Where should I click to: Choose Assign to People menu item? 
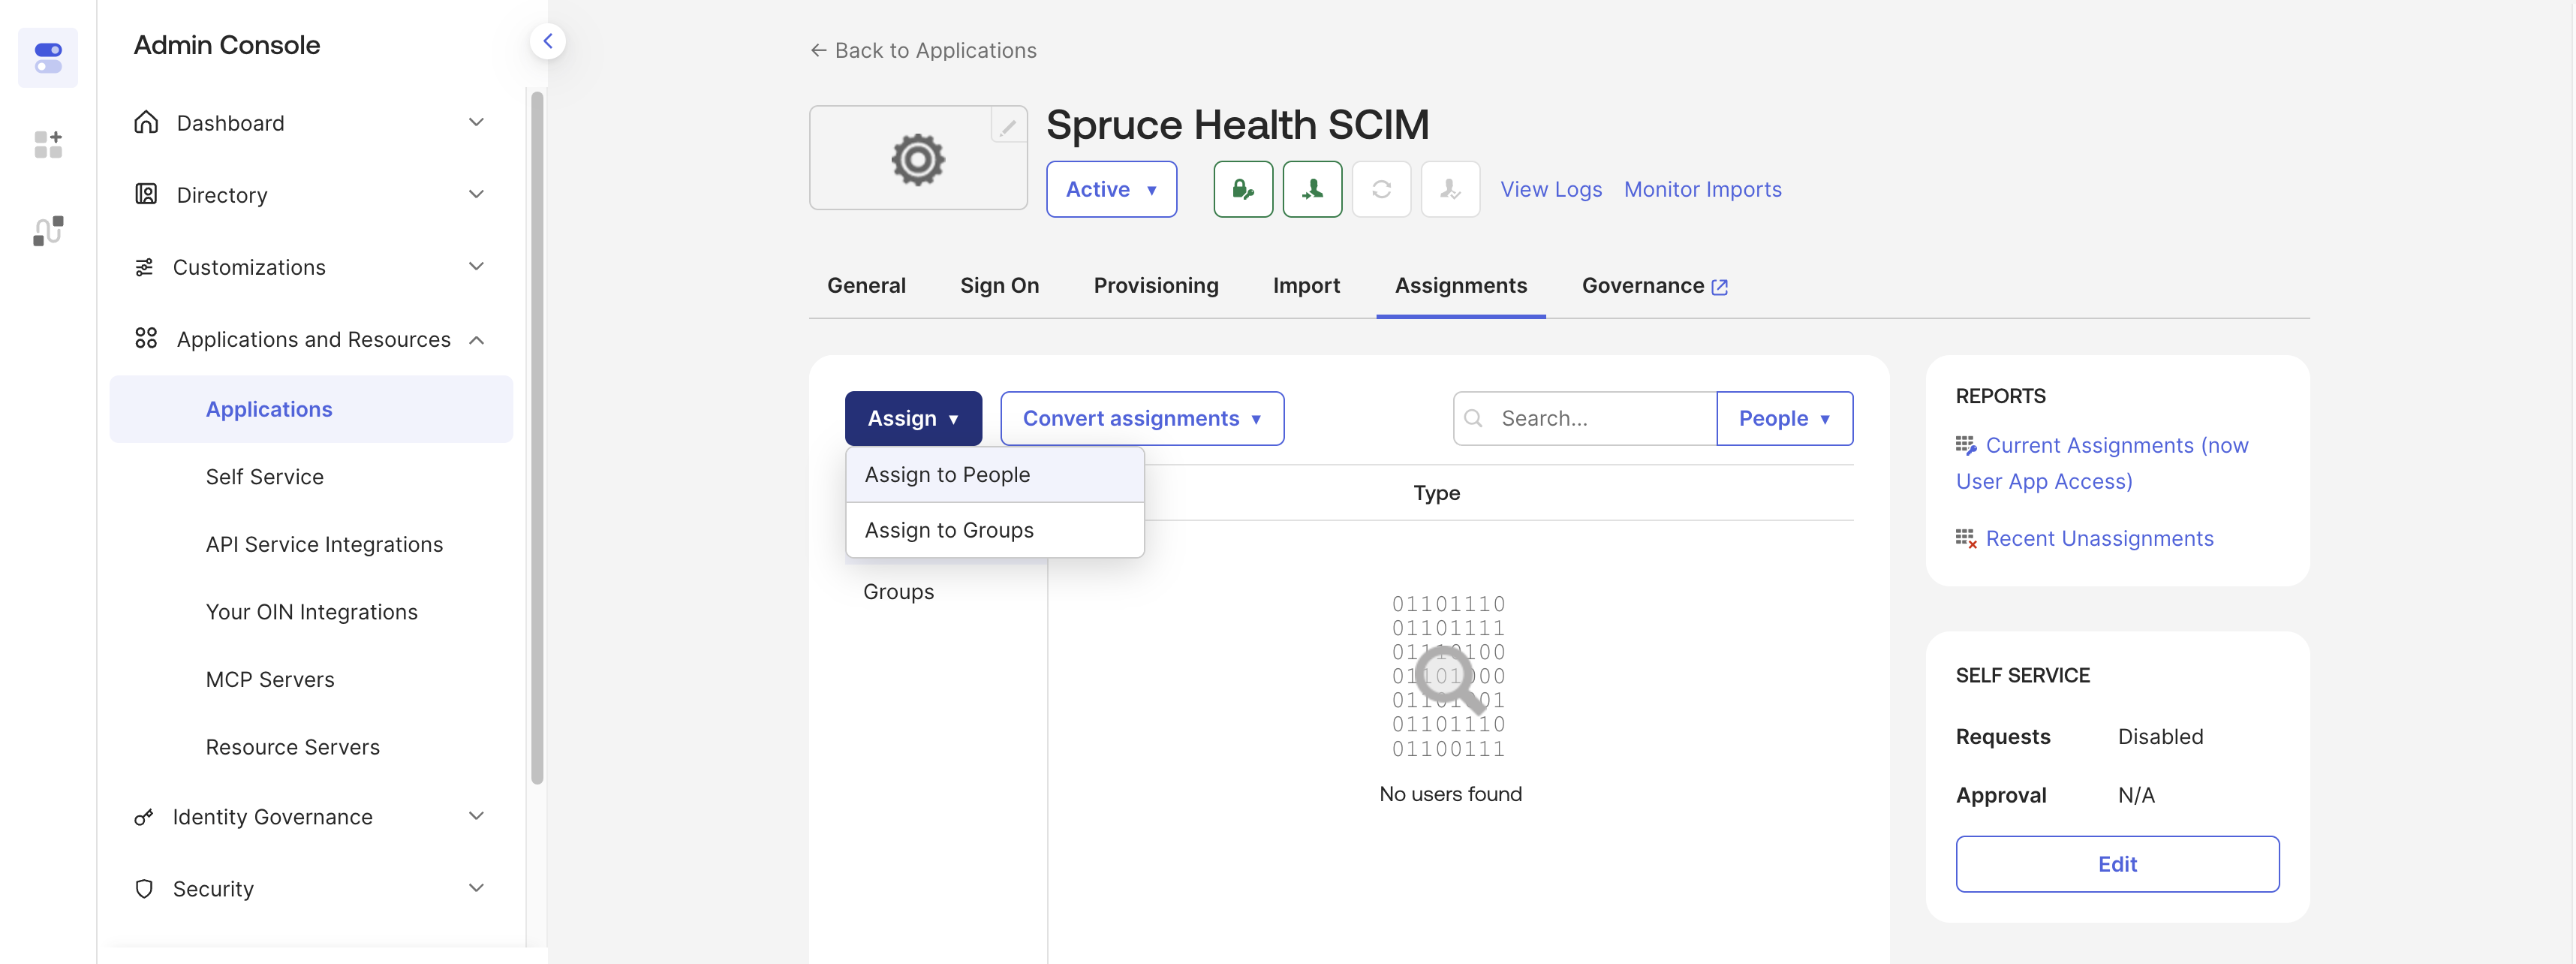pyautogui.click(x=995, y=475)
